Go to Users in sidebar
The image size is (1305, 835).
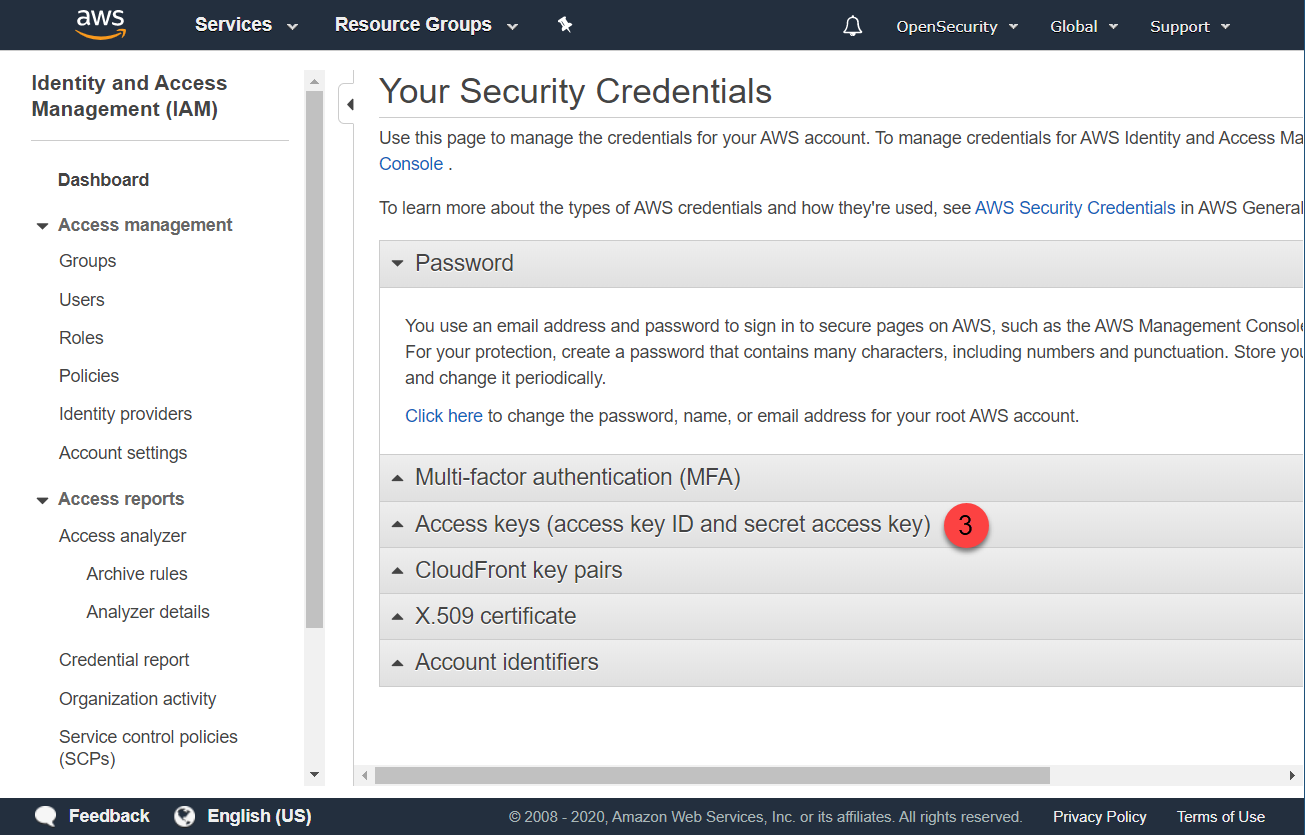point(81,300)
